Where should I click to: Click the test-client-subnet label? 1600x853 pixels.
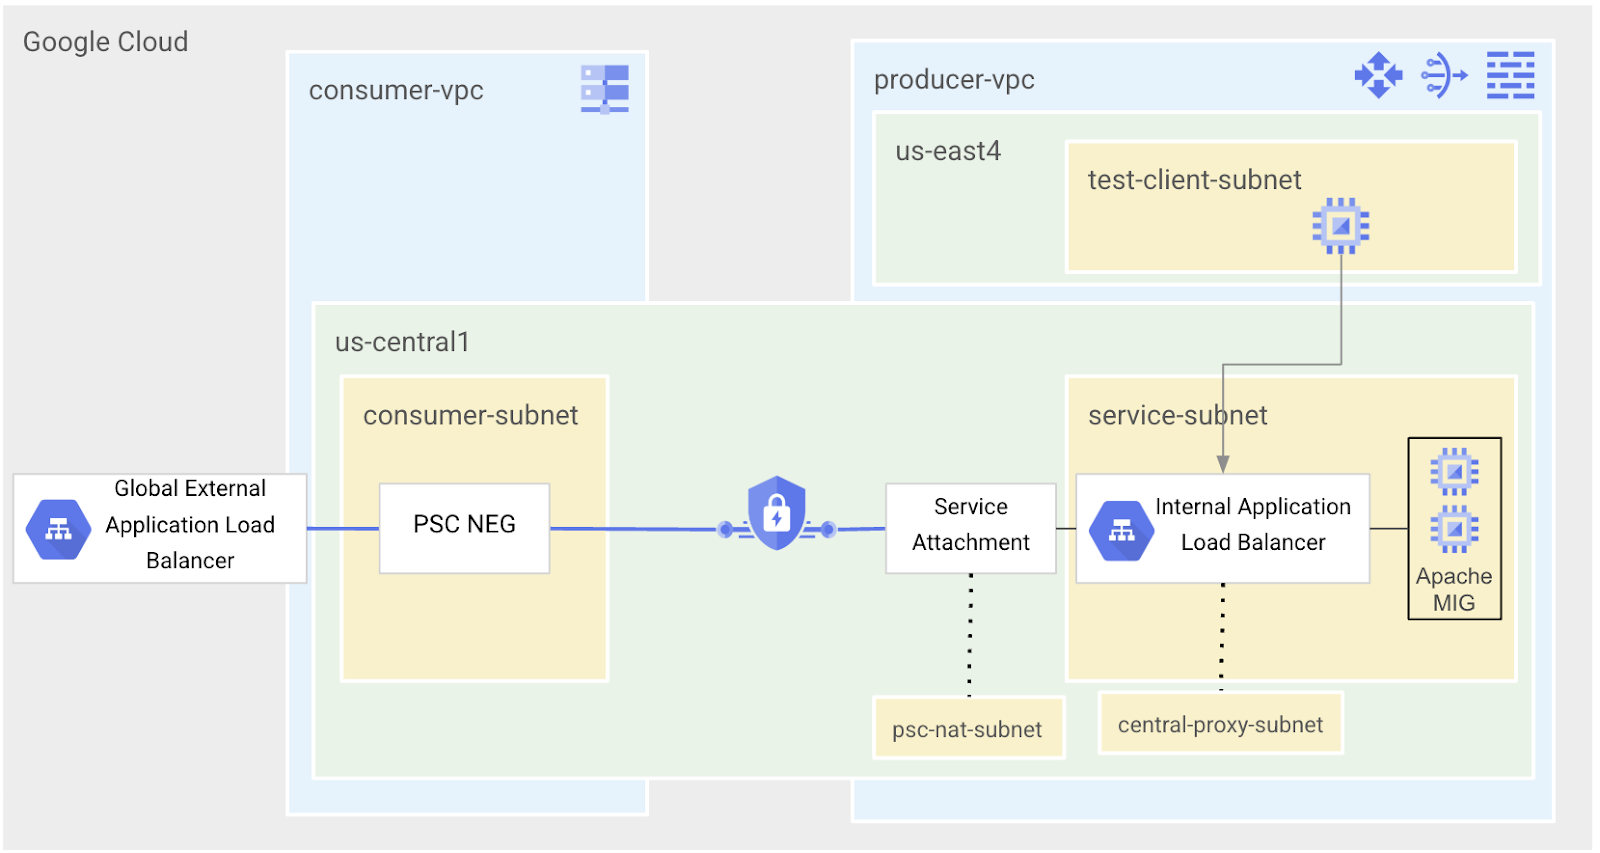coord(1194,180)
